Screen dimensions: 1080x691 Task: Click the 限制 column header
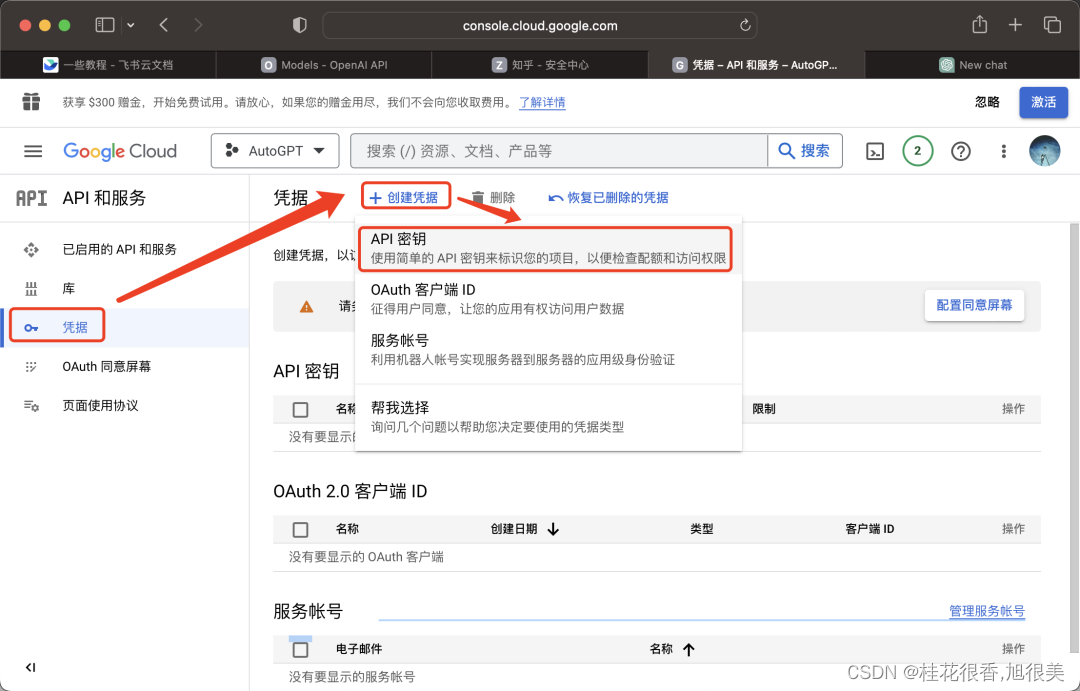(764, 409)
